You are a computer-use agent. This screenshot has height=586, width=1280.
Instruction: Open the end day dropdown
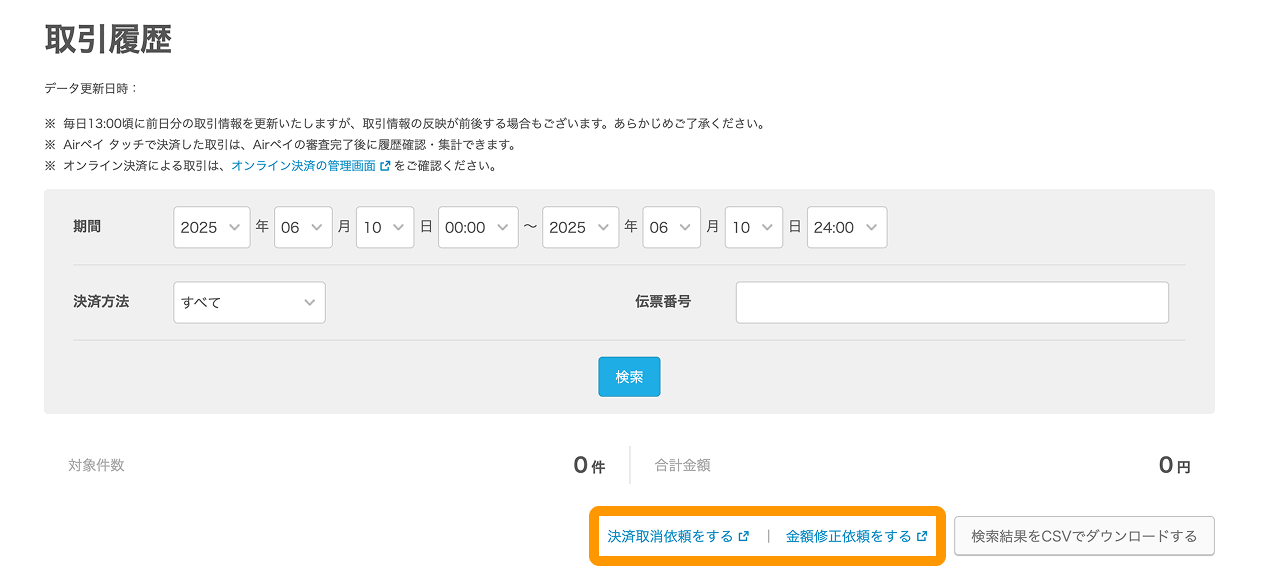click(753, 227)
